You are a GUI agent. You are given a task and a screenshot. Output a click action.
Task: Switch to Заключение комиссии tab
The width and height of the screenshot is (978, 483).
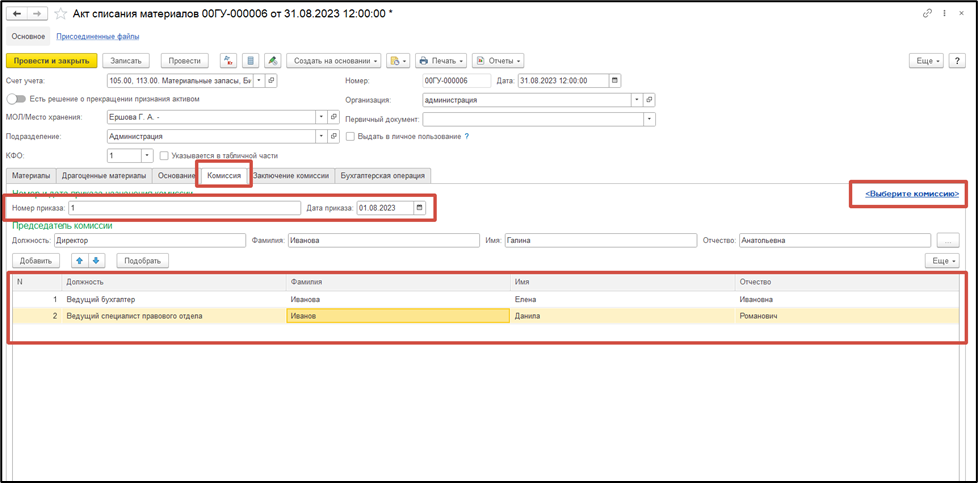pyautogui.click(x=291, y=175)
